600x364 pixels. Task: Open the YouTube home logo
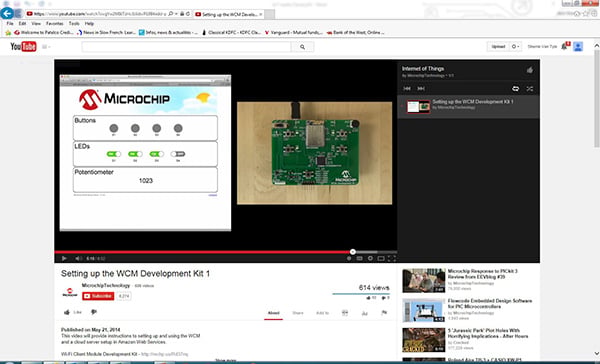click(x=23, y=47)
